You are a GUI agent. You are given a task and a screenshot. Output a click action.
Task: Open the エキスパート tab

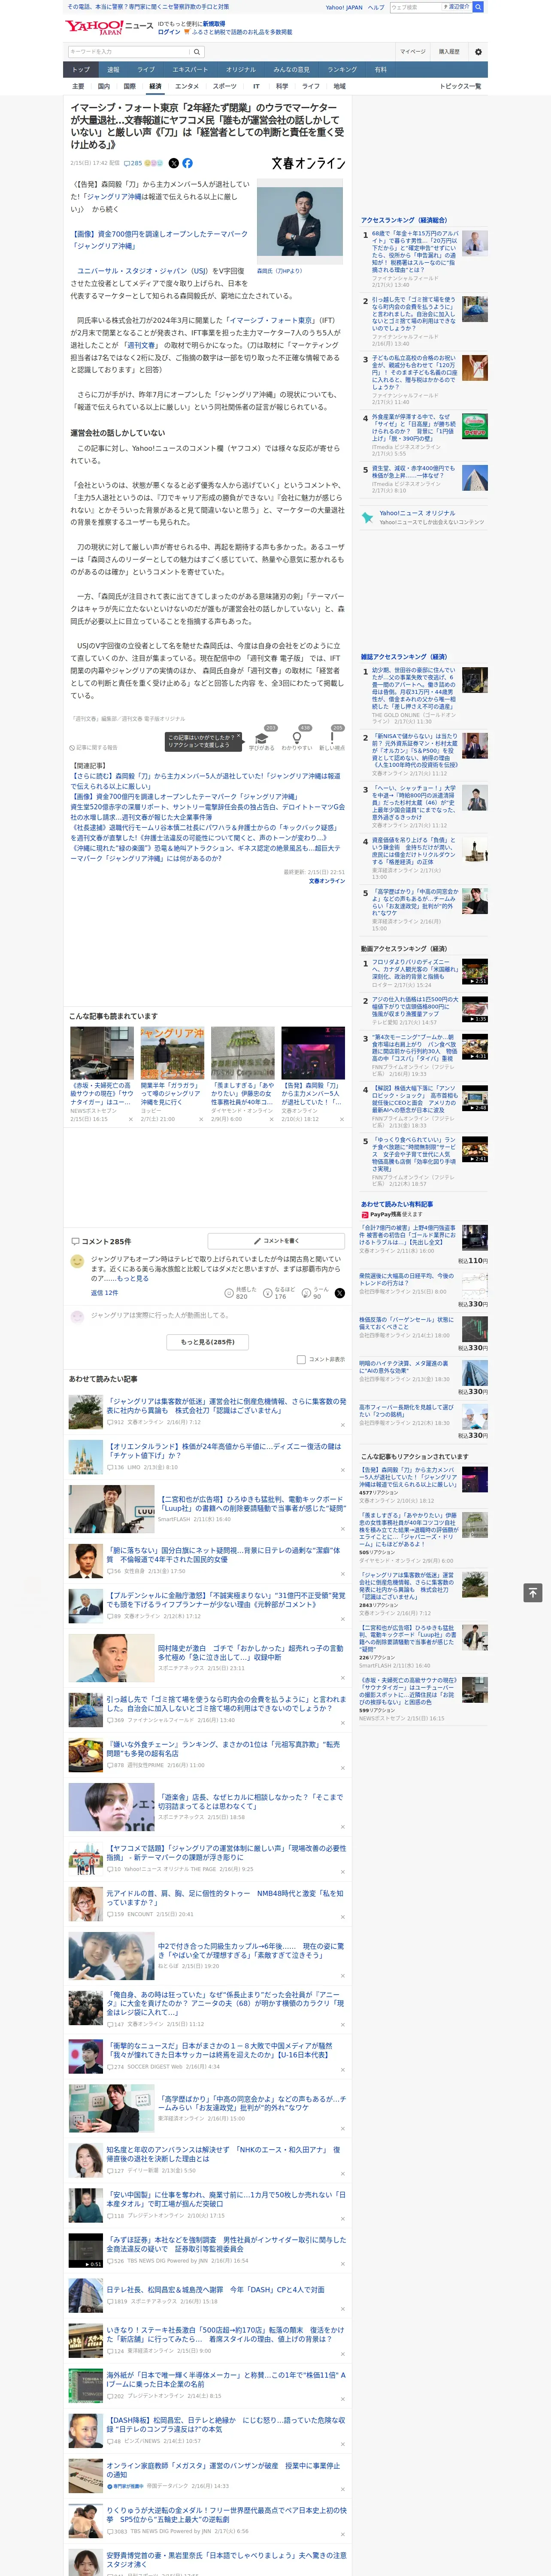point(190,69)
